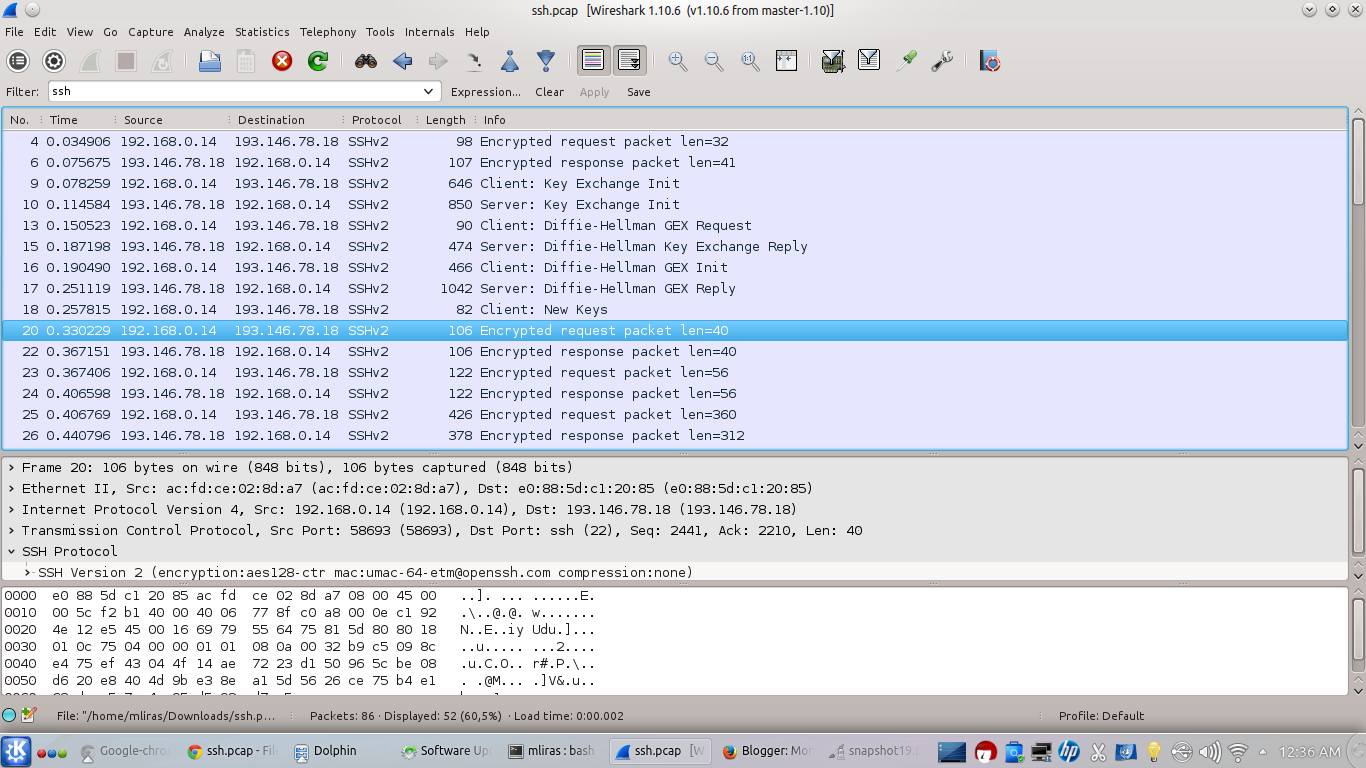1366x768 pixels.
Task: Click the Expression... button
Action: [486, 92]
